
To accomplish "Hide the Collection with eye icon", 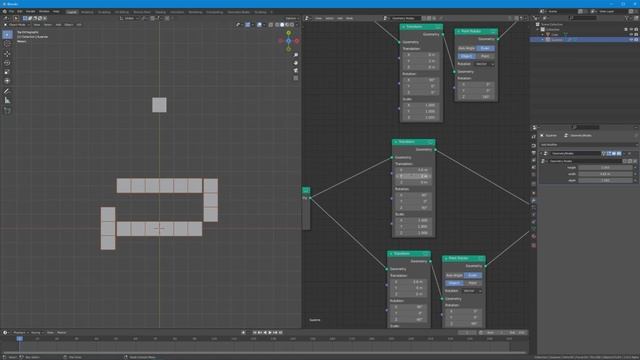I will (x=631, y=29).
